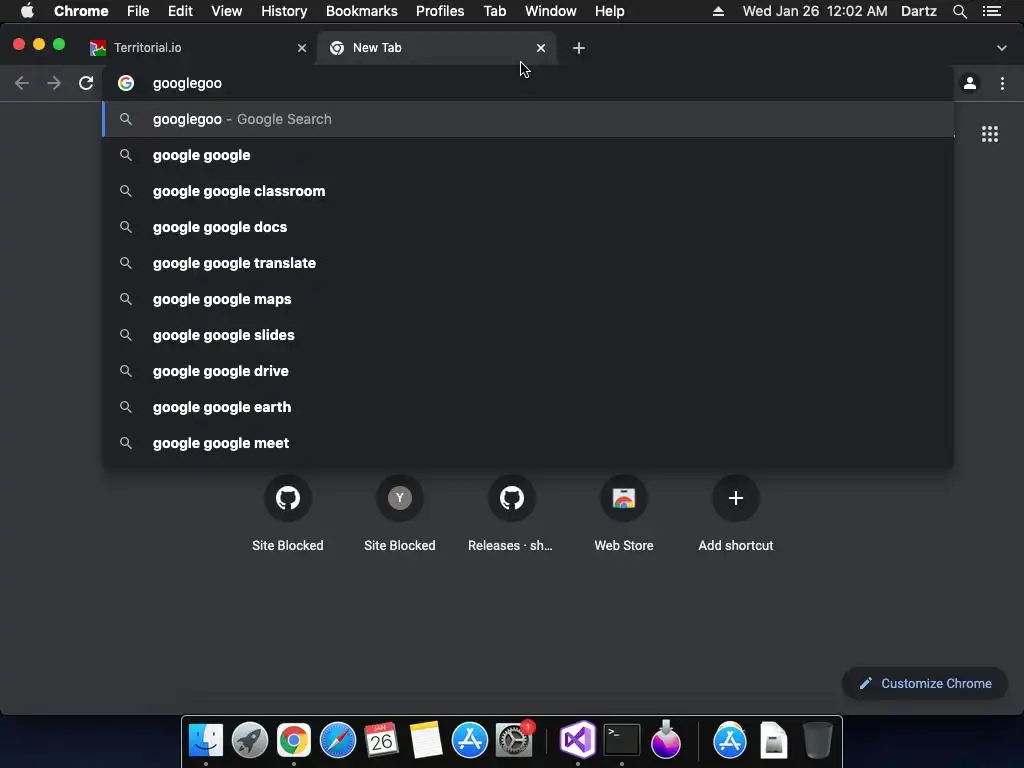Pick the 'google google translate' suggestion
This screenshot has width=1024, height=768.
point(528,263)
